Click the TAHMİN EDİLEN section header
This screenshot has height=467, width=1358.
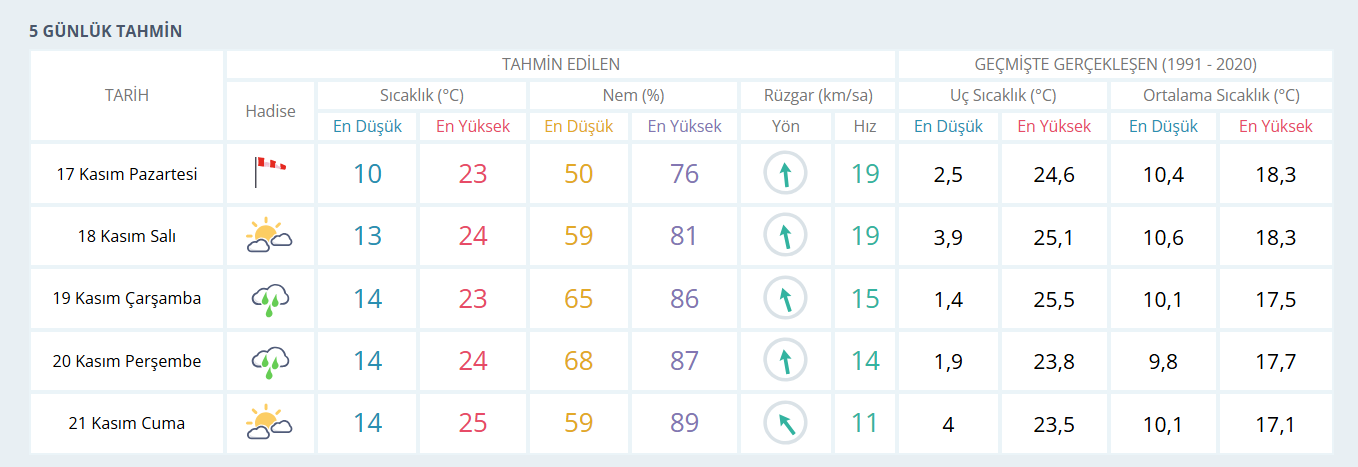560,64
